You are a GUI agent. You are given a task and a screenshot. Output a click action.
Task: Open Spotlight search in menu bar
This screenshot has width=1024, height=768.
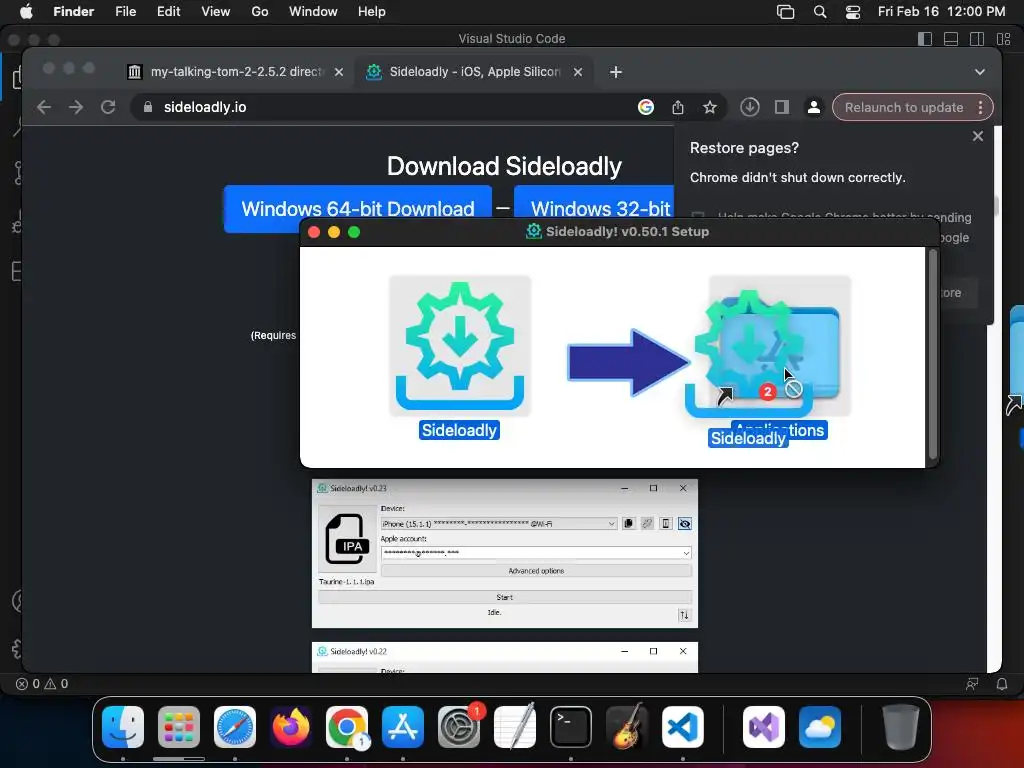click(x=820, y=12)
